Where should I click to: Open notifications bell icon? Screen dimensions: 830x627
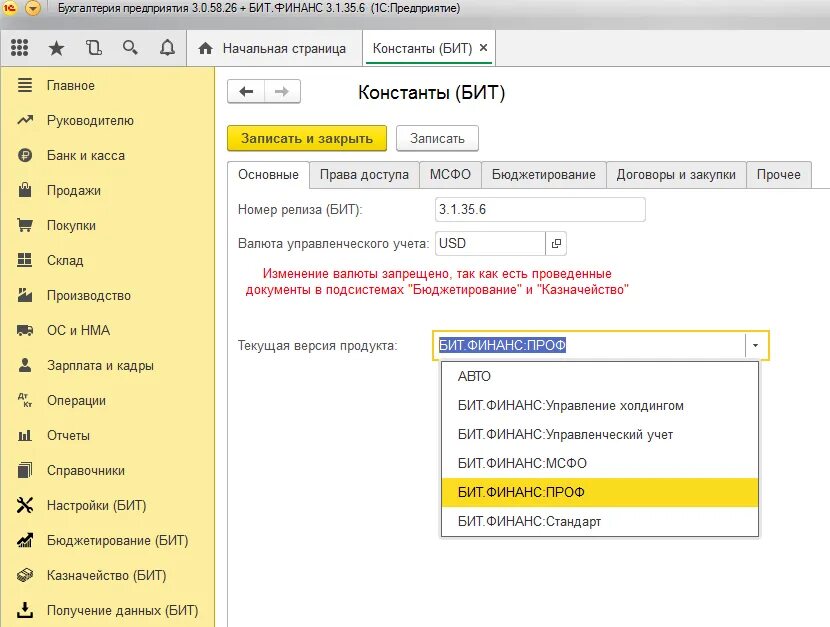[167, 48]
